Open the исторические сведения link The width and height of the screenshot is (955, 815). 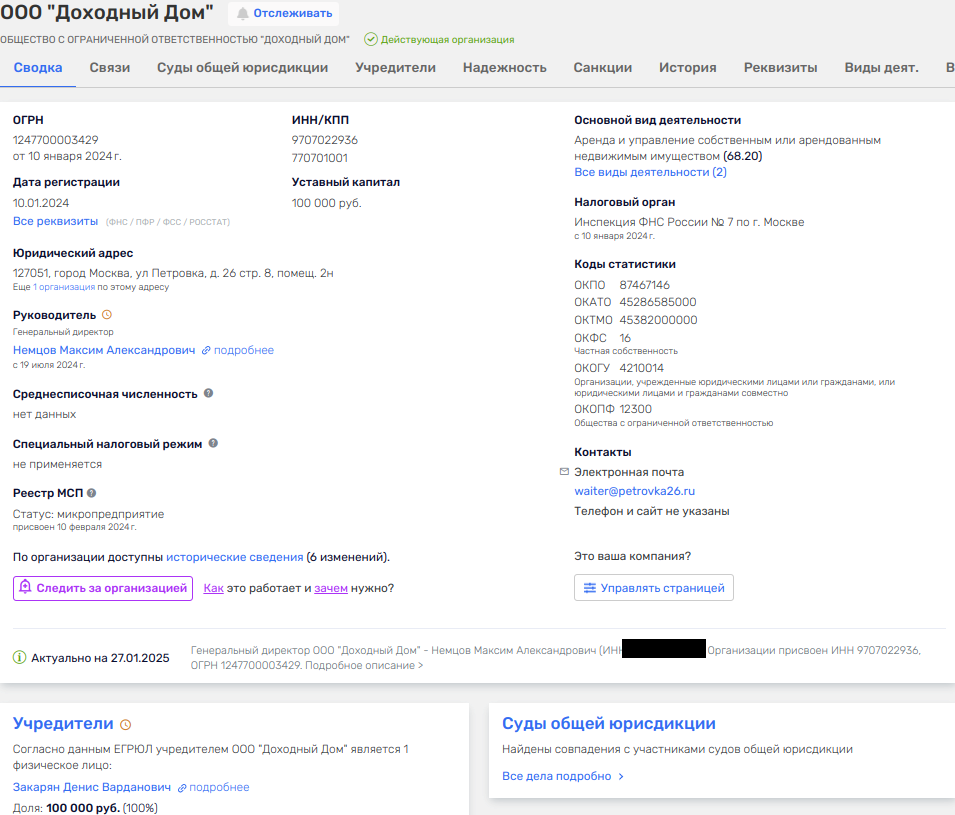(234, 557)
